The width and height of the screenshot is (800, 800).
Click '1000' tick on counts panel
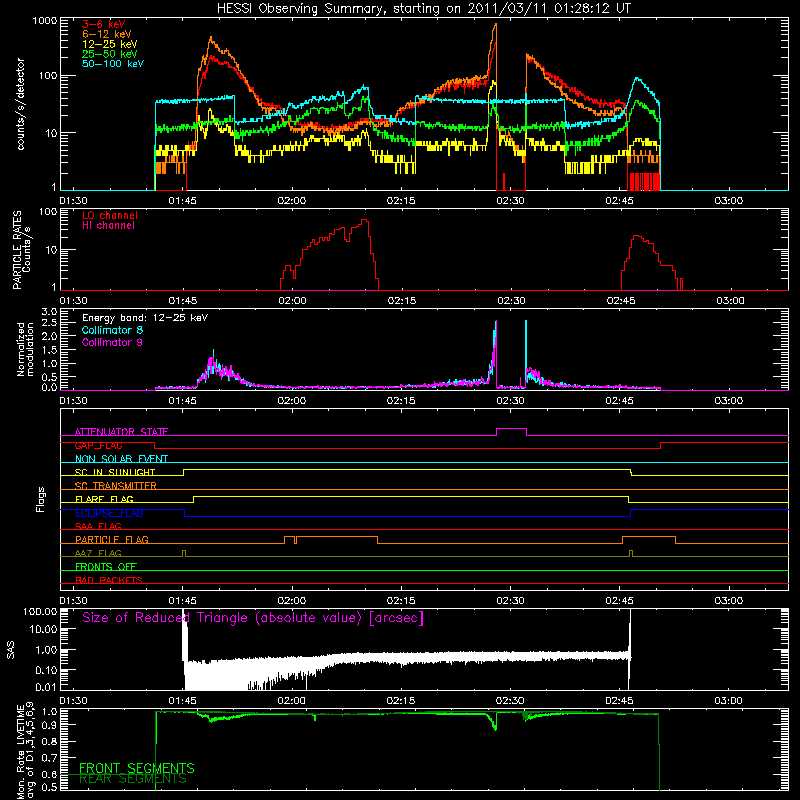44,21
